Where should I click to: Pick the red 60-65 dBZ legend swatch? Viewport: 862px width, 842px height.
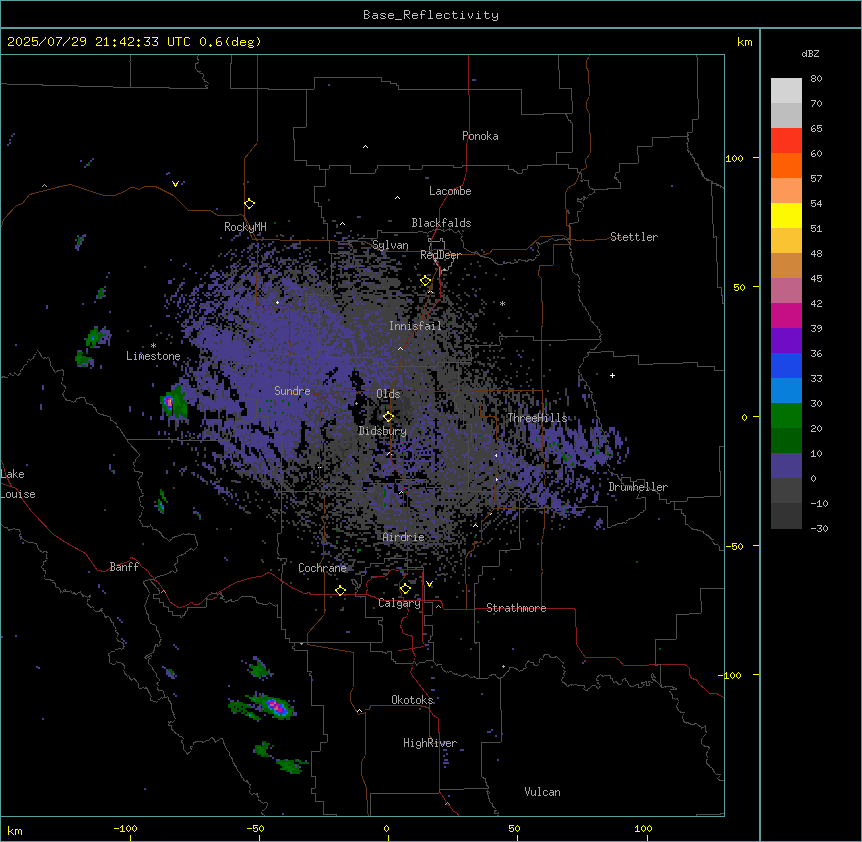(x=786, y=141)
